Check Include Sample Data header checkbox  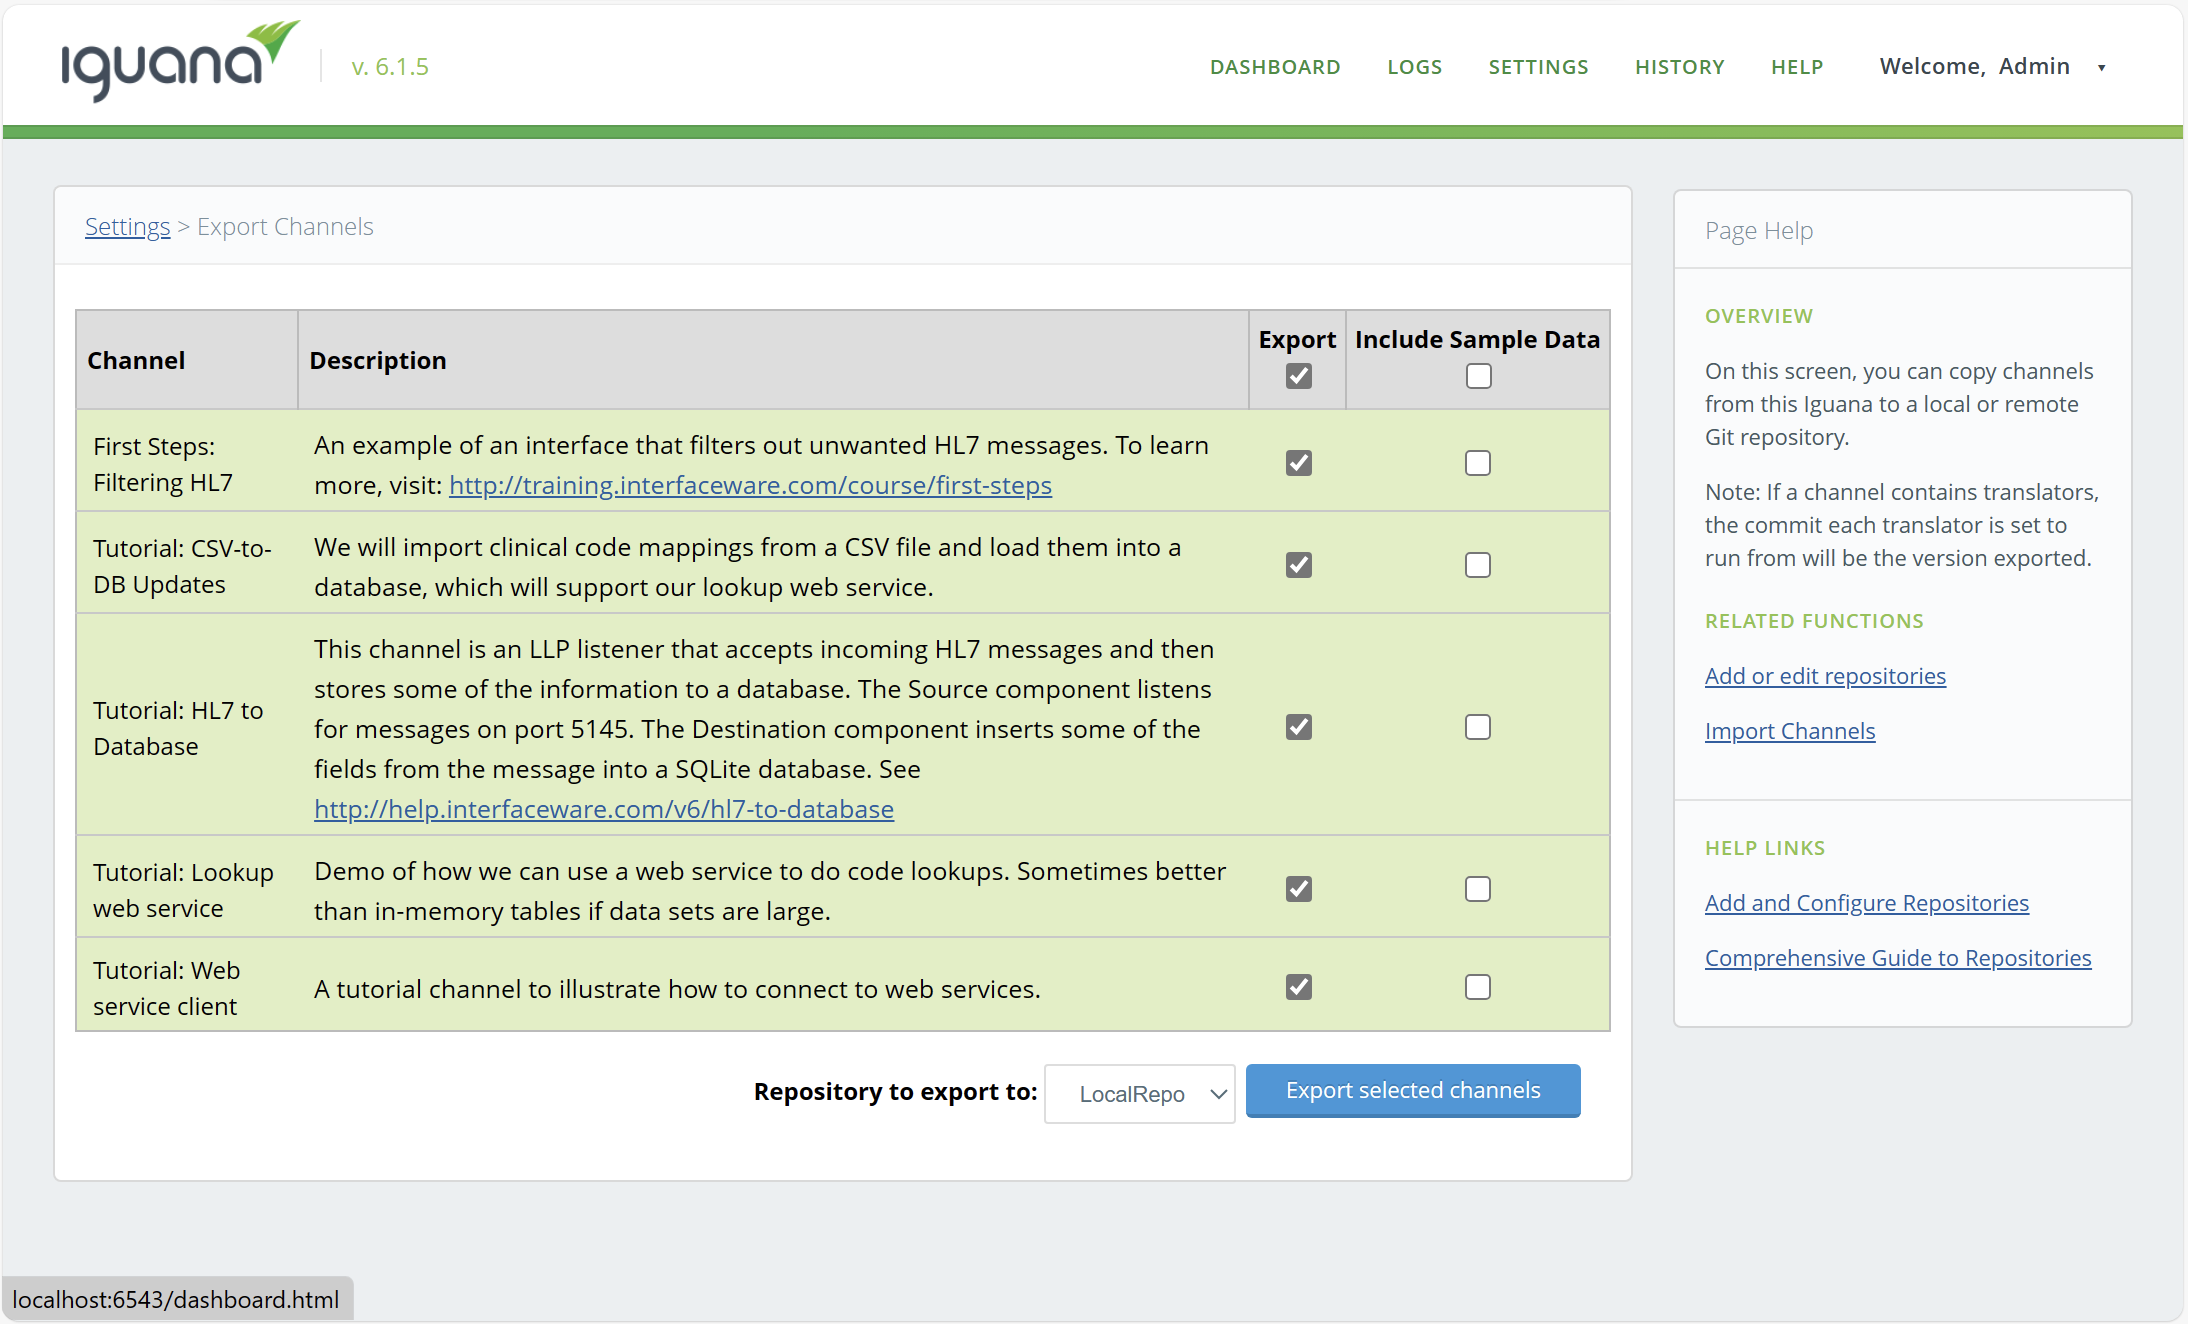[x=1478, y=376]
